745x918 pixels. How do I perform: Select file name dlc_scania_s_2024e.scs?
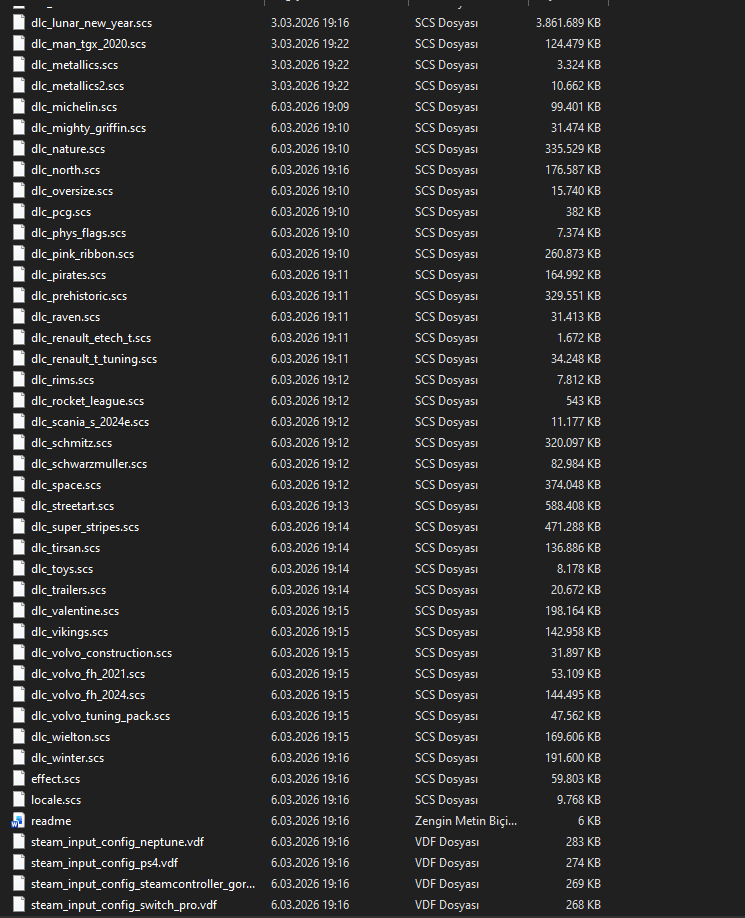point(90,422)
